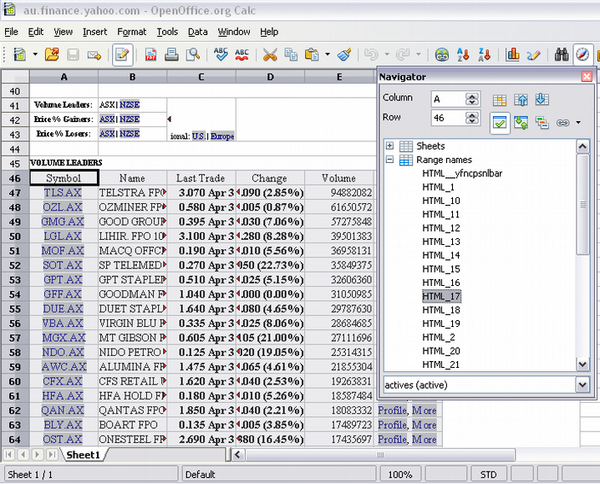600x484 pixels.
Task: Jump to End with Navigator down-arrow icon
Action: click(542, 99)
